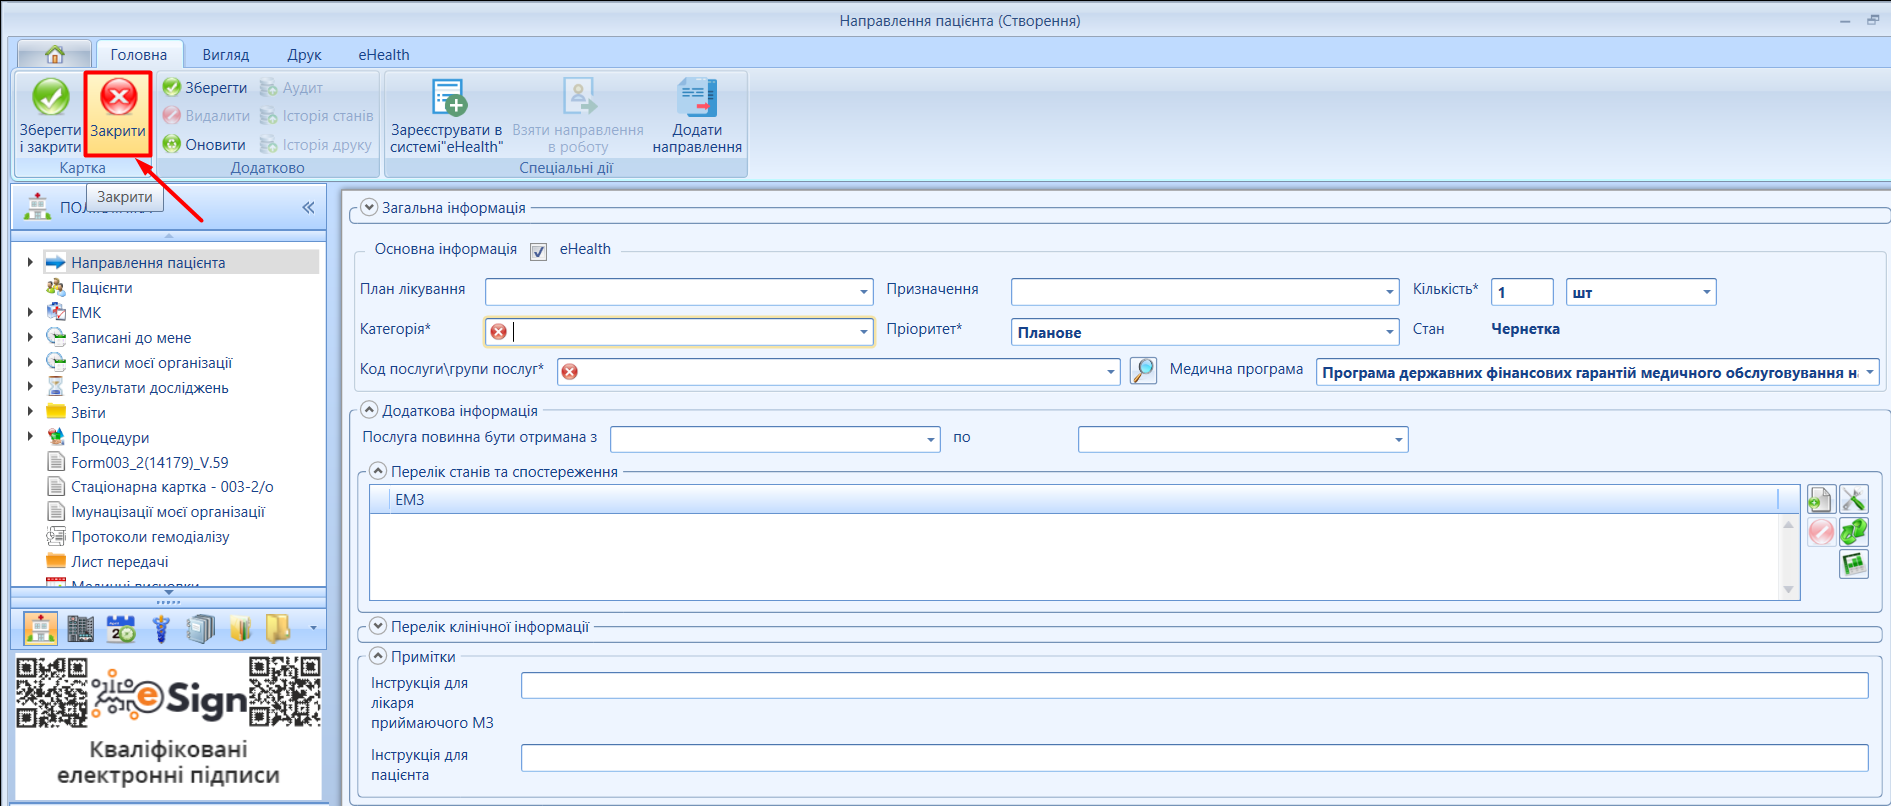Open Код послуги\групи послуг dropdown
The height and width of the screenshot is (806, 1891).
pyautogui.click(x=1110, y=372)
